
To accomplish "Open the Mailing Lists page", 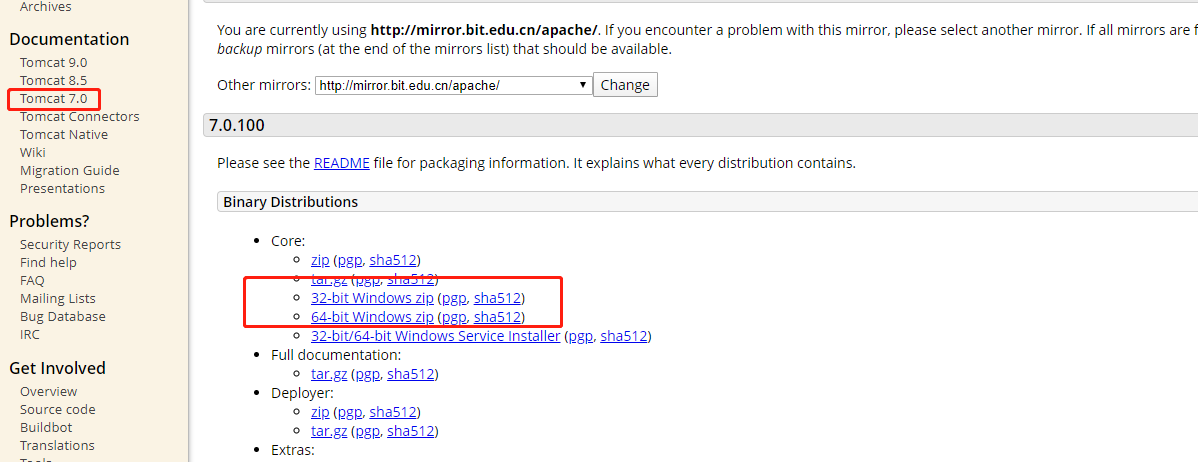I will (x=58, y=299).
